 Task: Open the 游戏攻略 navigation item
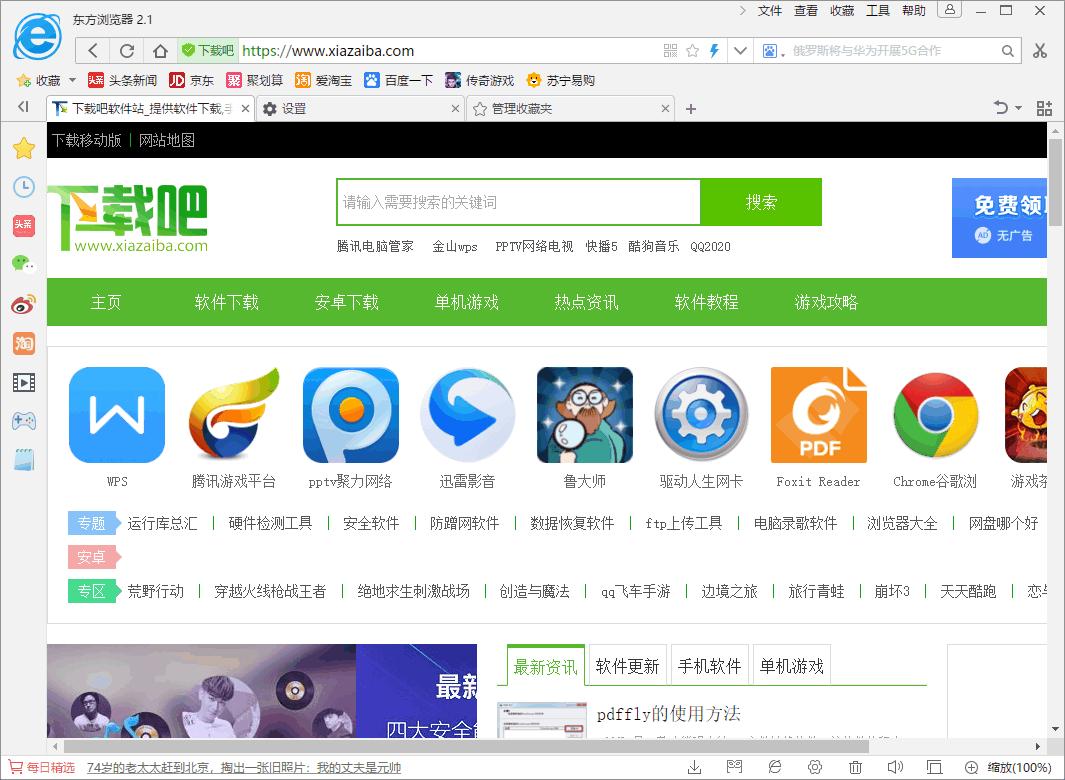click(x=826, y=302)
